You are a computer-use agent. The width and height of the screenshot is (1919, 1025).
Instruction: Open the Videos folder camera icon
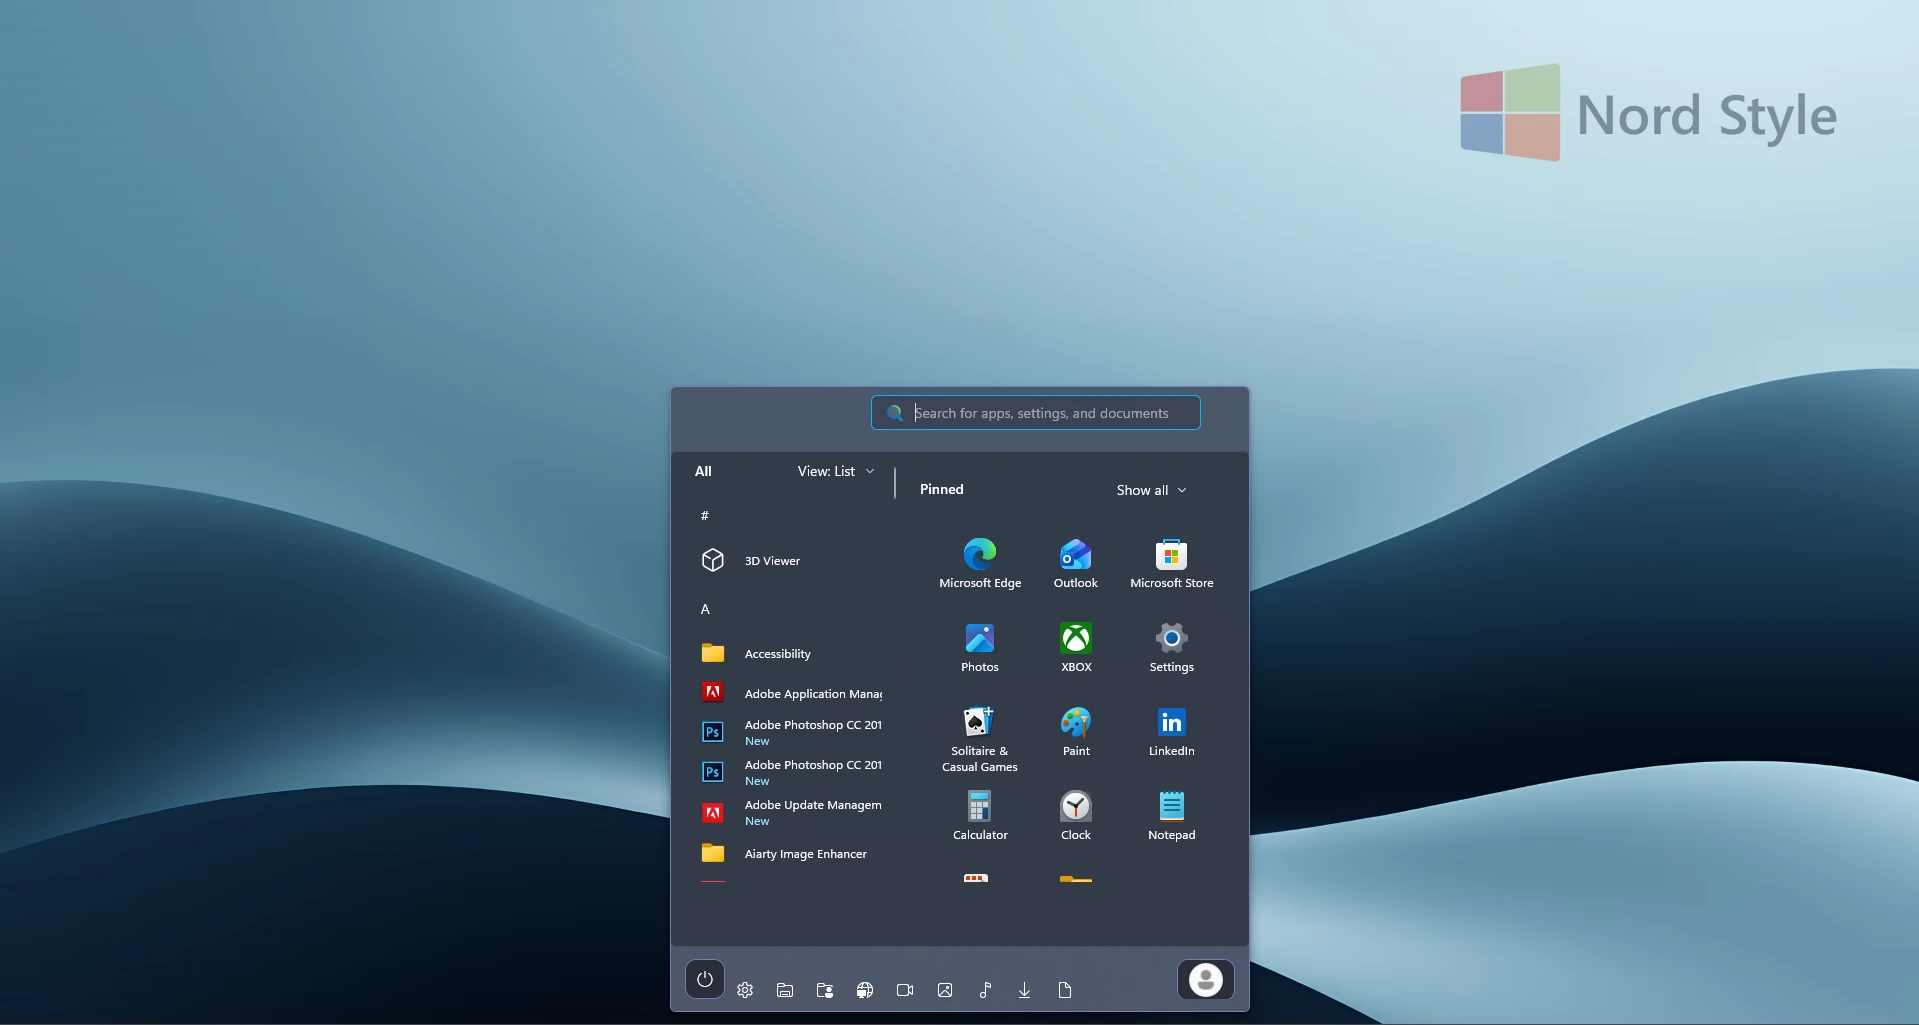[x=905, y=990]
